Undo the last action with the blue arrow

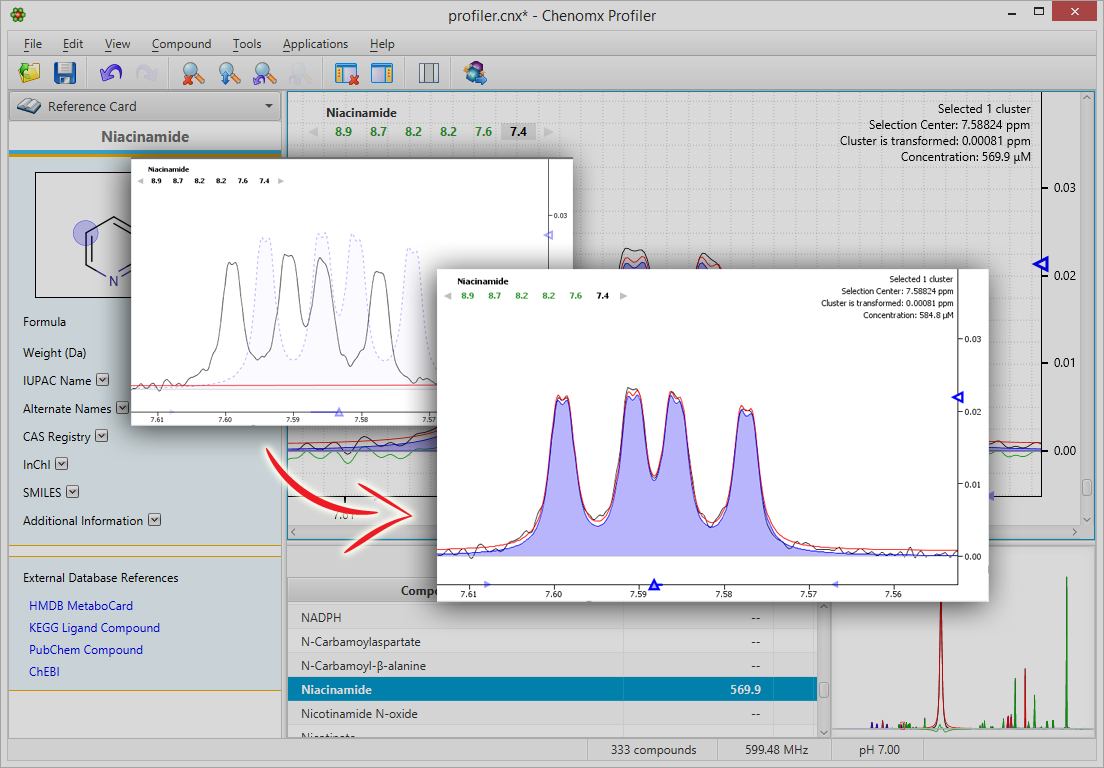pyautogui.click(x=111, y=73)
